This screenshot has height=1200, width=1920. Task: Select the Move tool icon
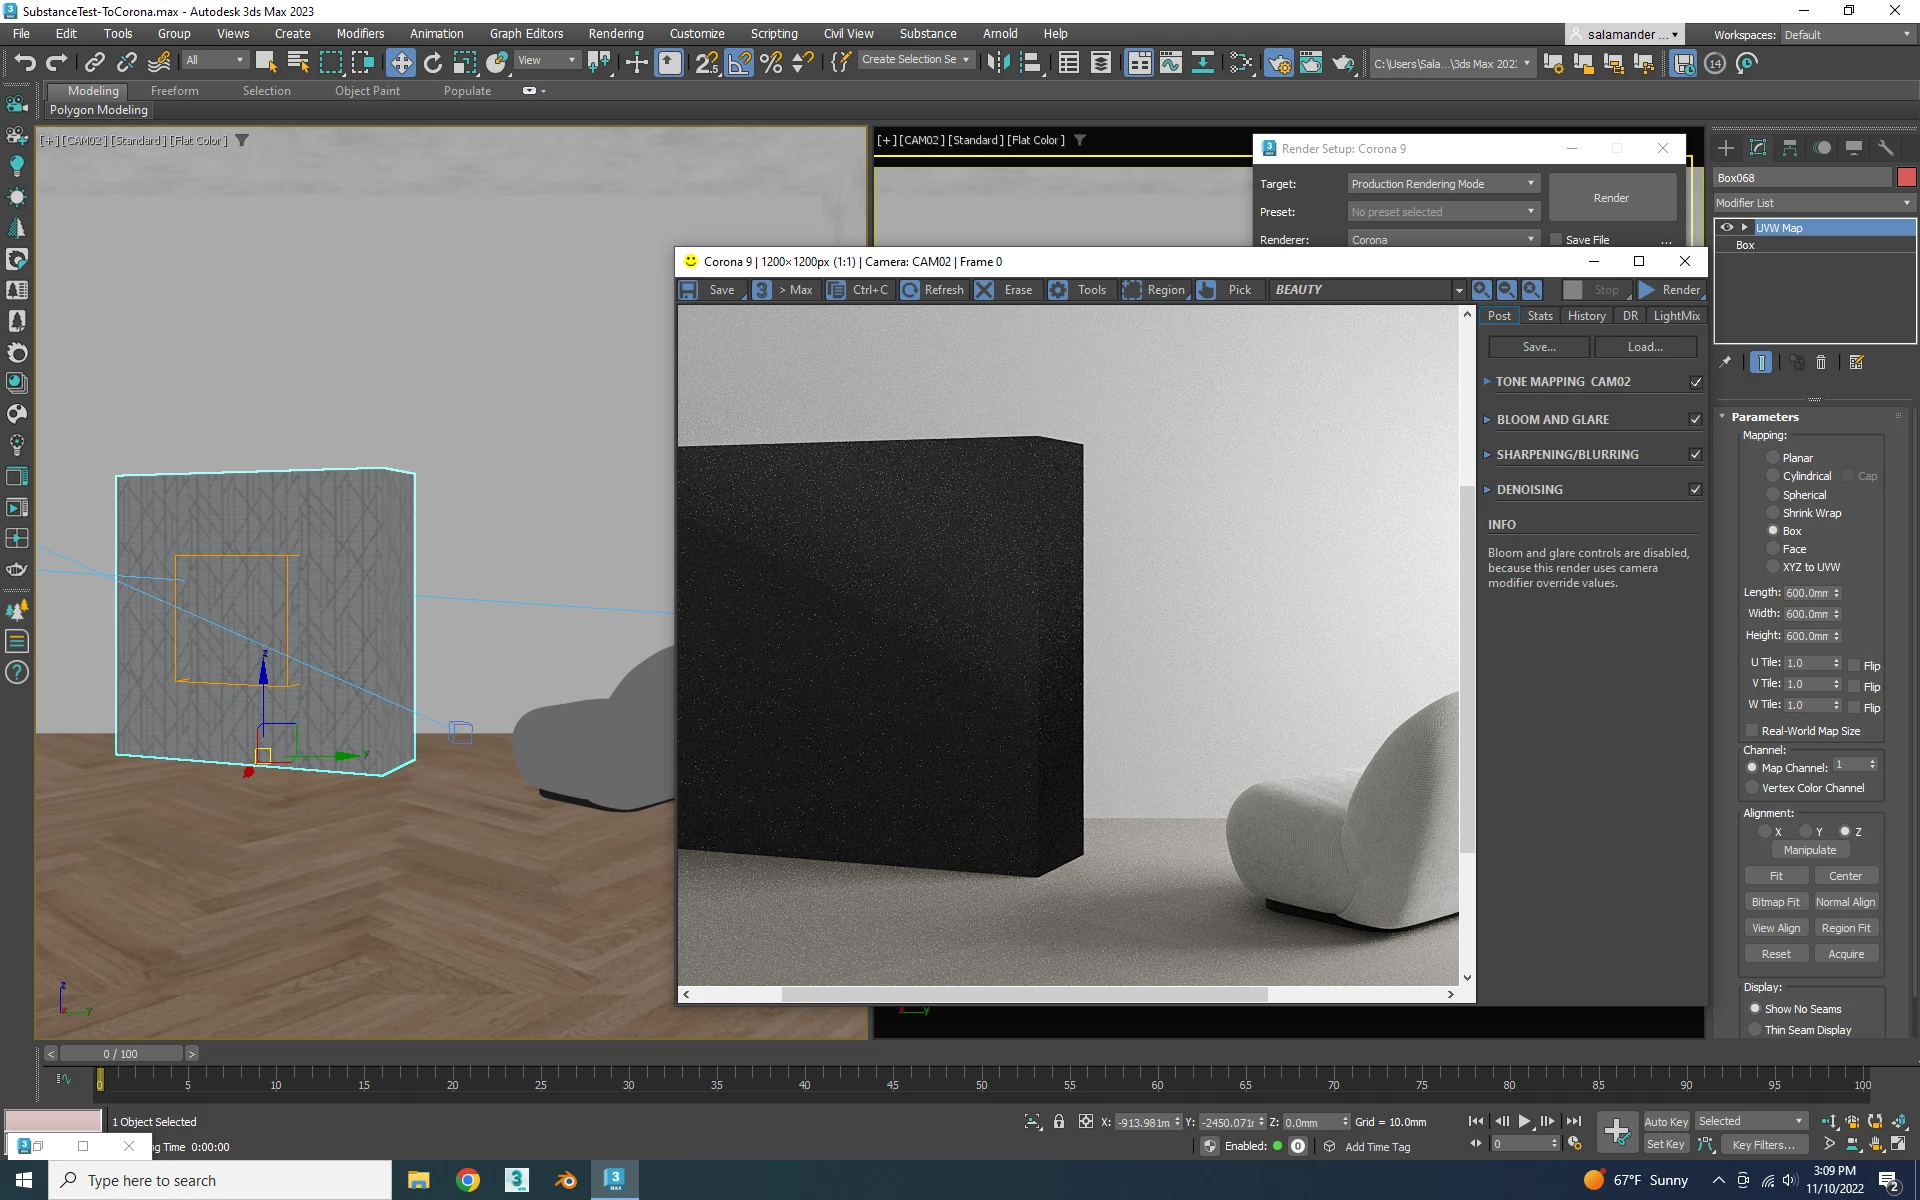point(400,63)
